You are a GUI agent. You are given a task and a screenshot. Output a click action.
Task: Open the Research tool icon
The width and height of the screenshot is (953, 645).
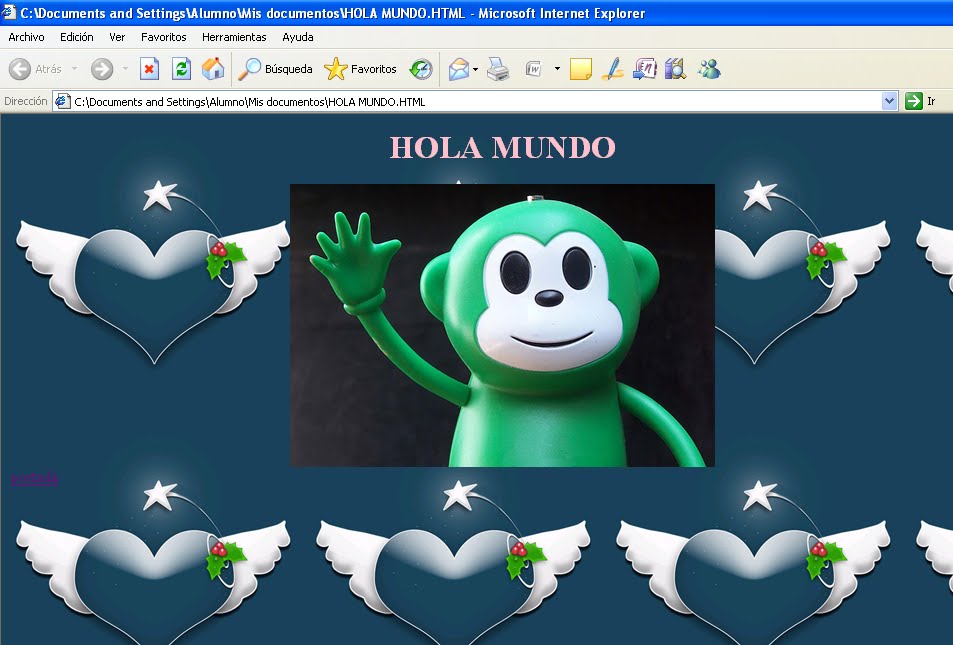coord(673,69)
